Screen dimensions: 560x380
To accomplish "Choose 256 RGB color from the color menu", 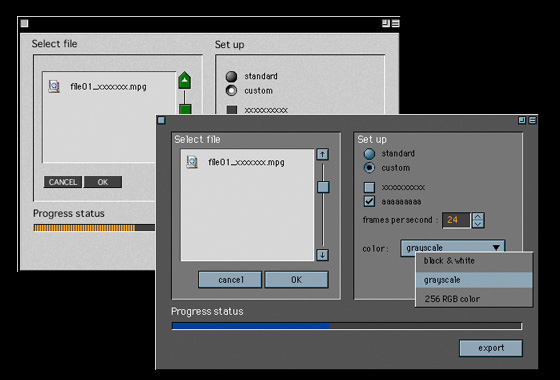I will [x=474, y=299].
